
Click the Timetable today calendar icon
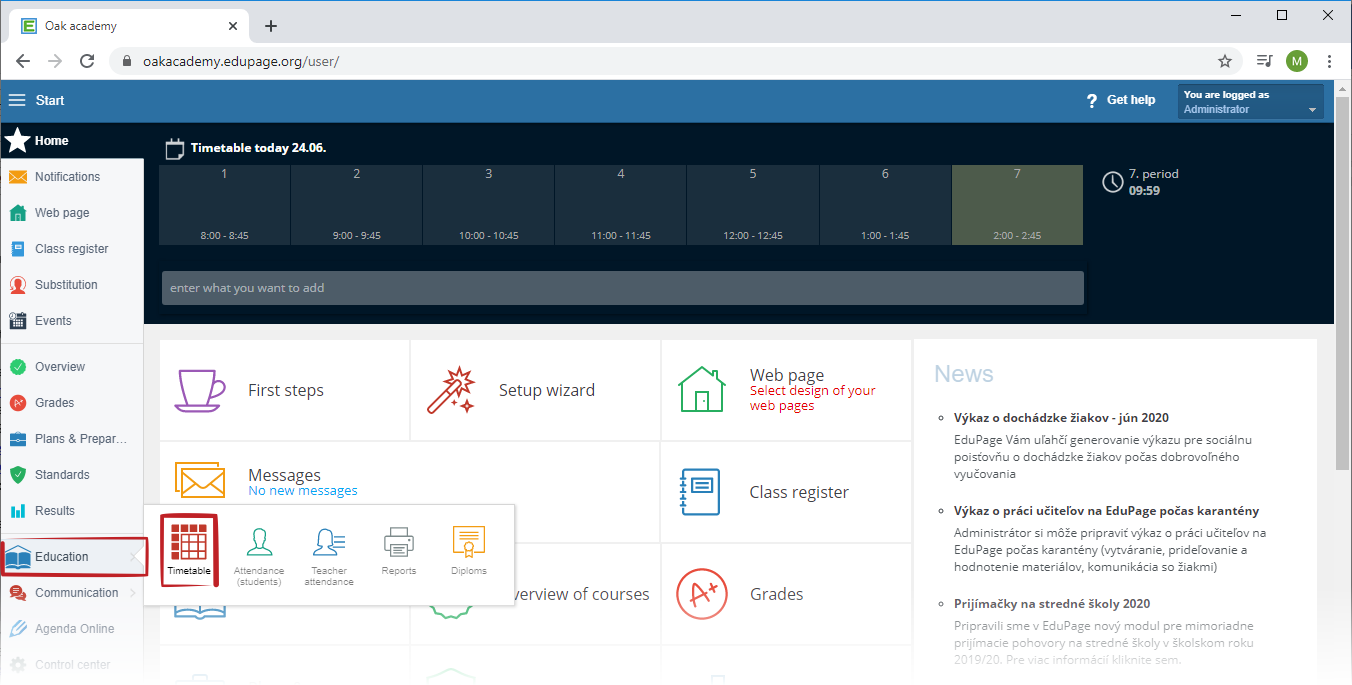point(174,148)
